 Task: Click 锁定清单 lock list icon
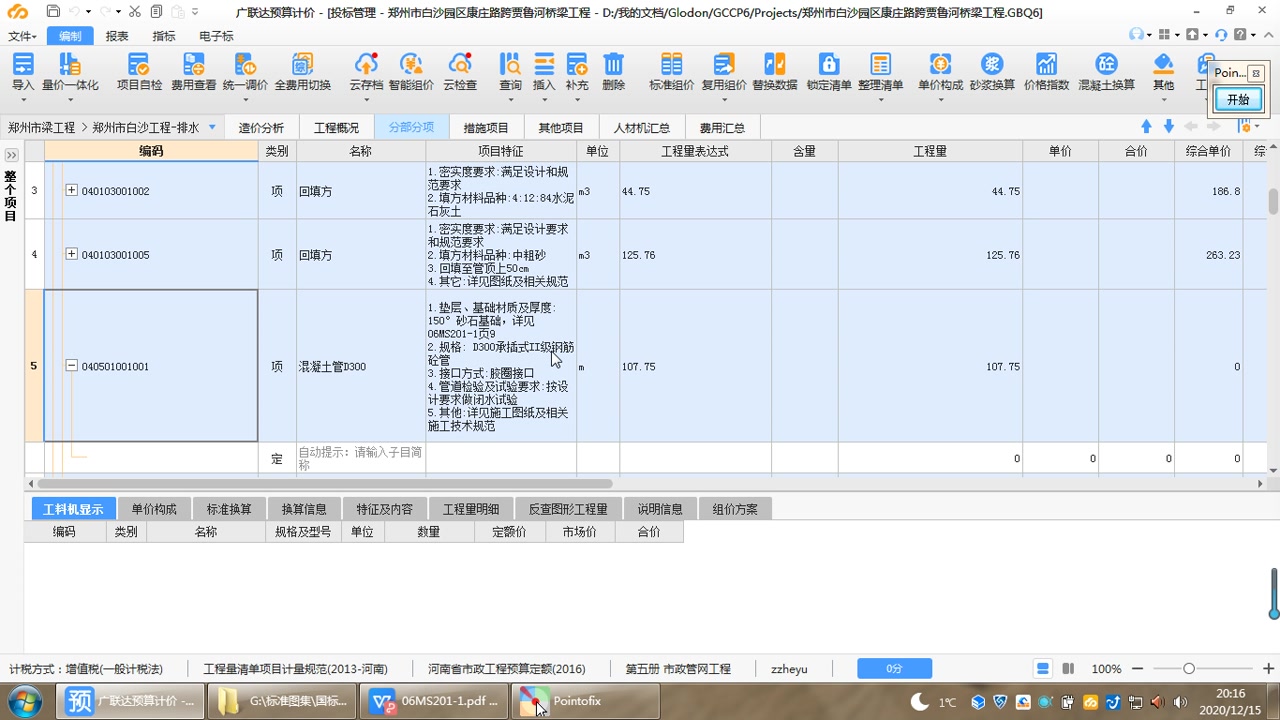[829, 65]
